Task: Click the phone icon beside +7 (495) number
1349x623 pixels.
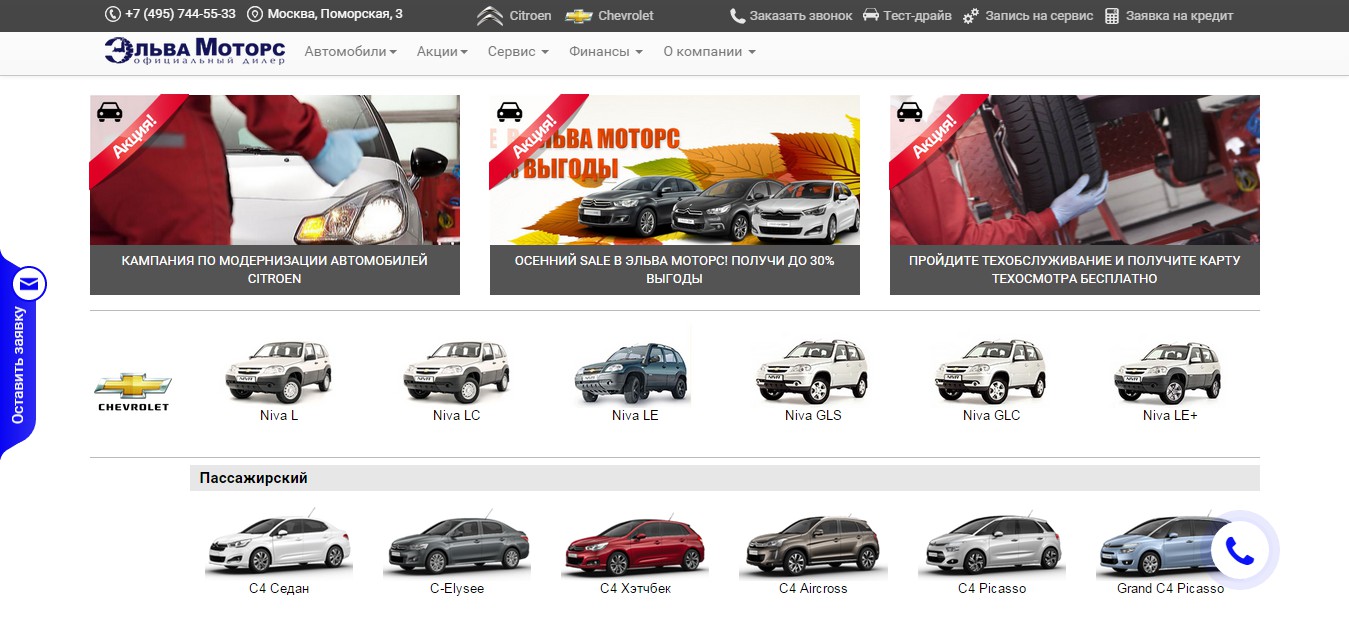Action: click(112, 14)
